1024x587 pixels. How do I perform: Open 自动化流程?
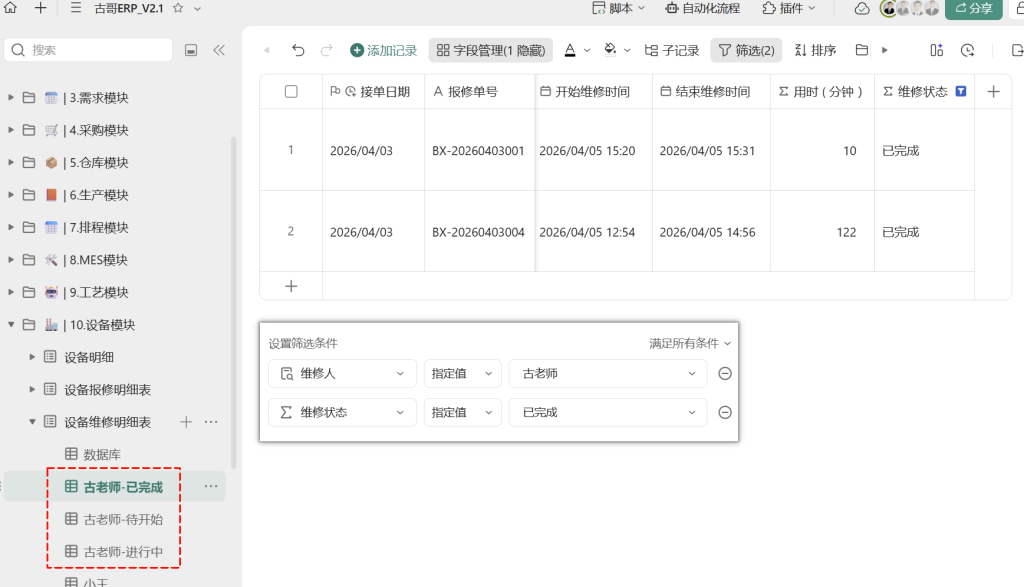[x=702, y=8]
